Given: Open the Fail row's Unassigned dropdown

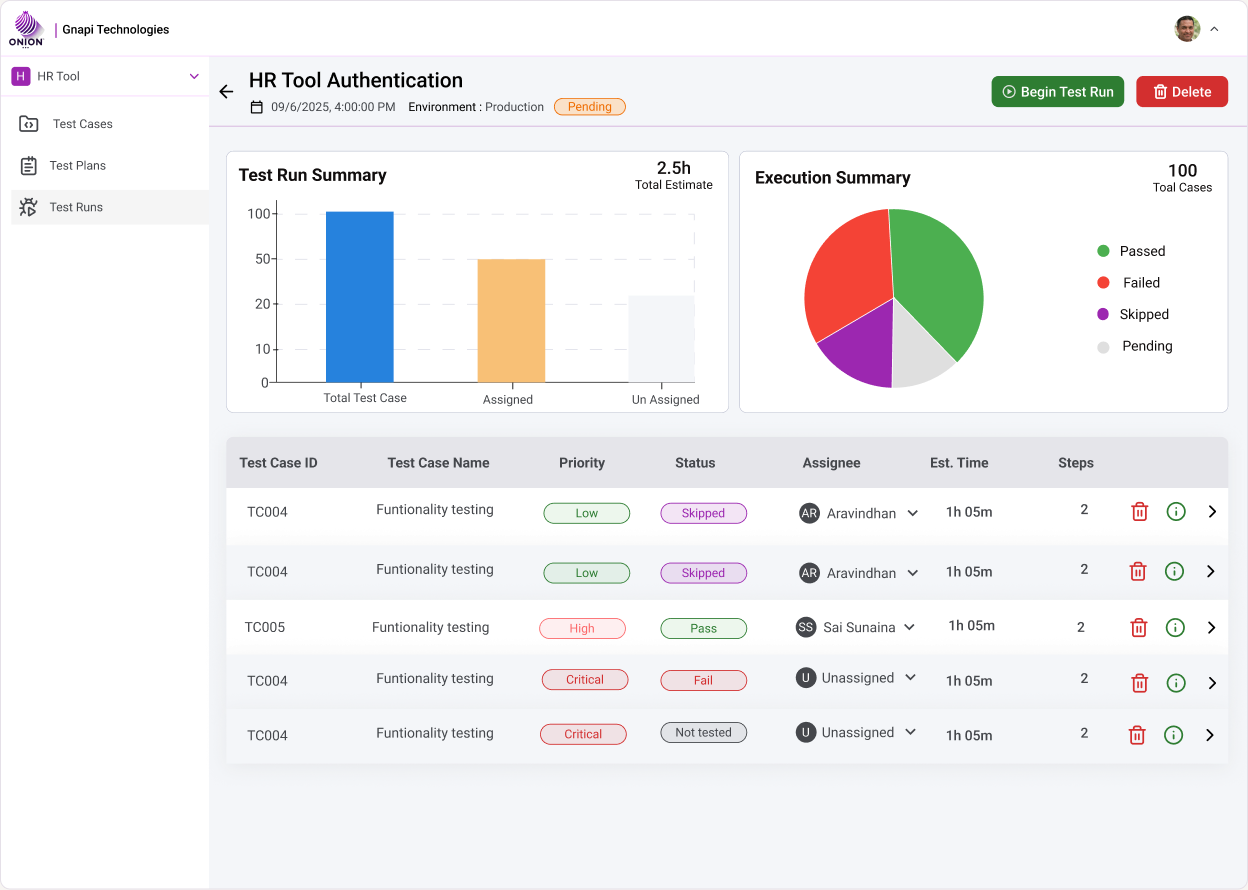Looking at the screenshot, I should [x=910, y=678].
